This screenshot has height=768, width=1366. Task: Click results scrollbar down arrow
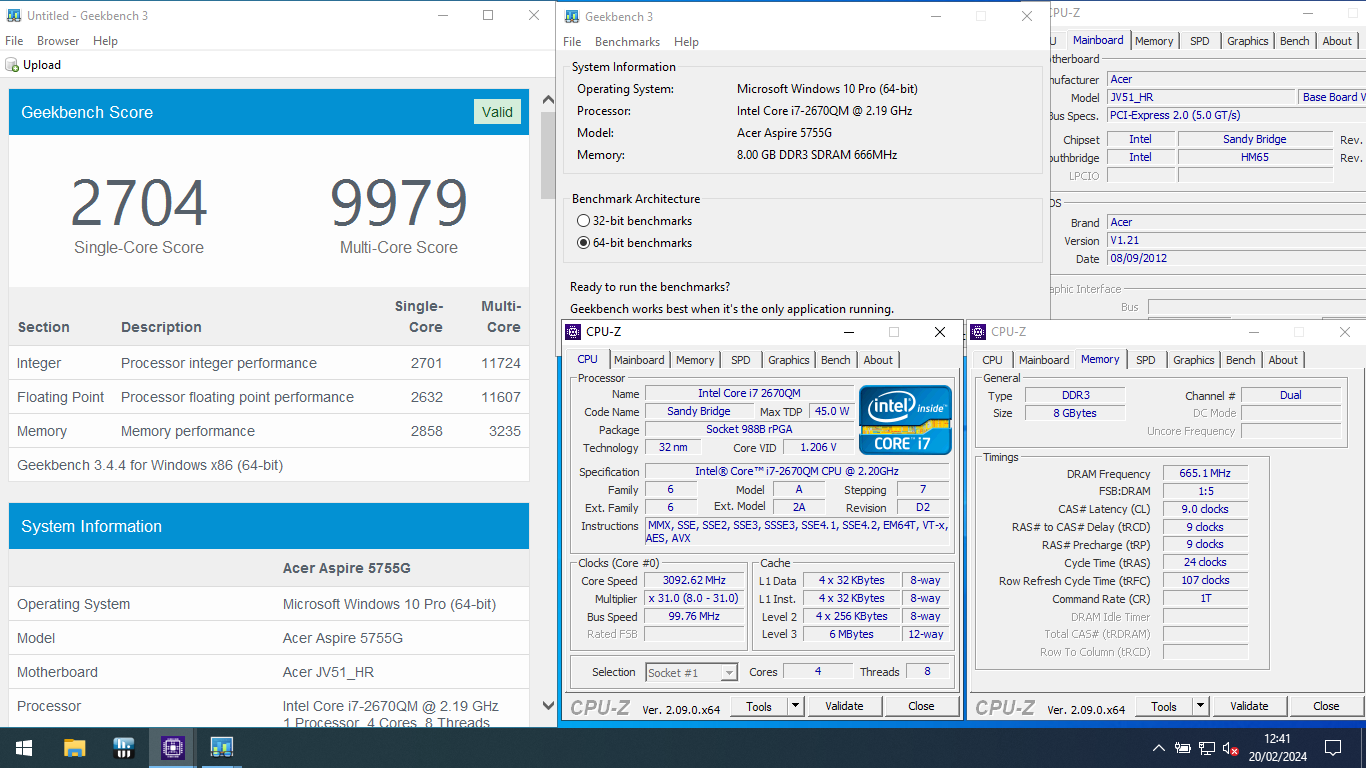tap(547, 705)
